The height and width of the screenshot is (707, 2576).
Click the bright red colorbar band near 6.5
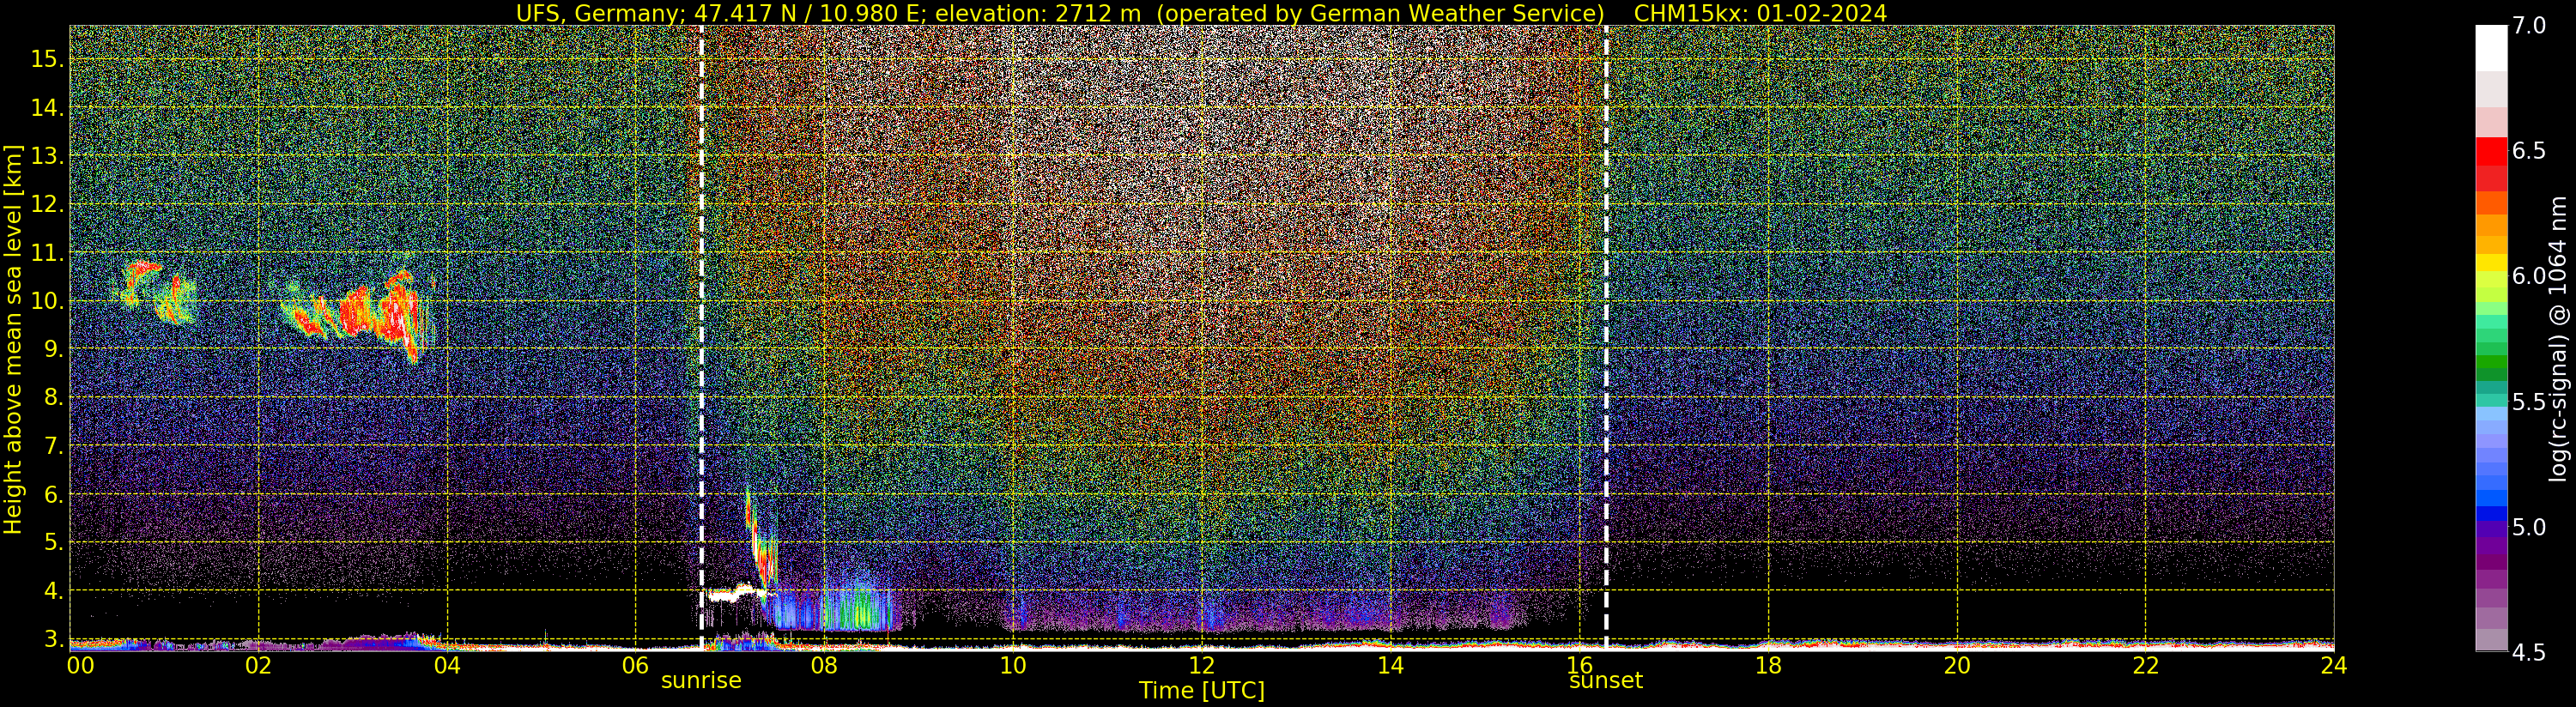point(2491,152)
